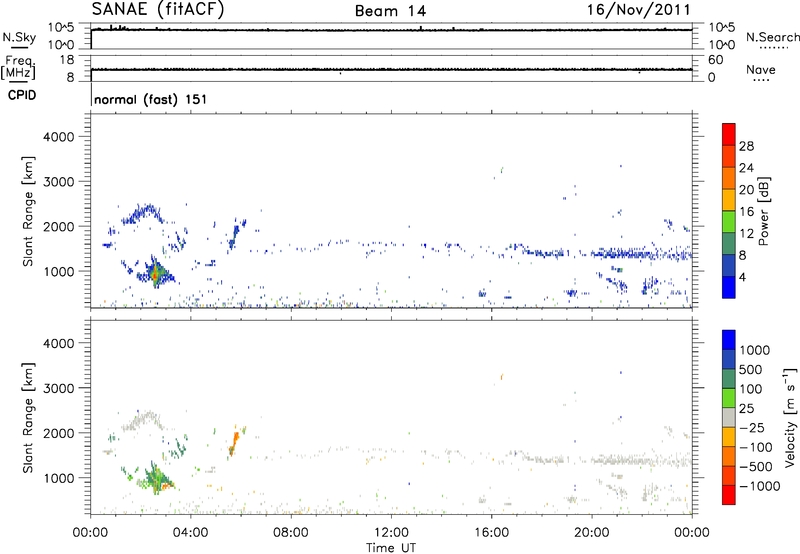Click the arc-shaped blue echo near 2400 km
800x554 pixels.
click(x=144, y=213)
